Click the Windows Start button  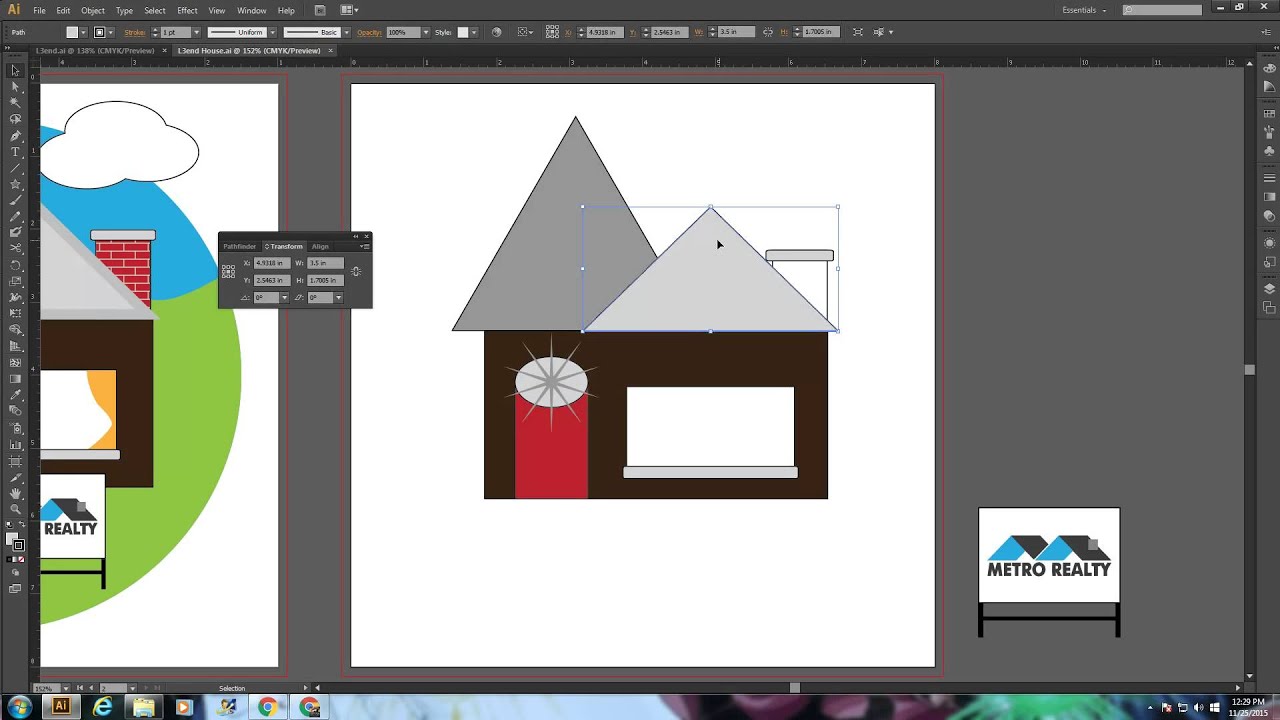coord(20,707)
